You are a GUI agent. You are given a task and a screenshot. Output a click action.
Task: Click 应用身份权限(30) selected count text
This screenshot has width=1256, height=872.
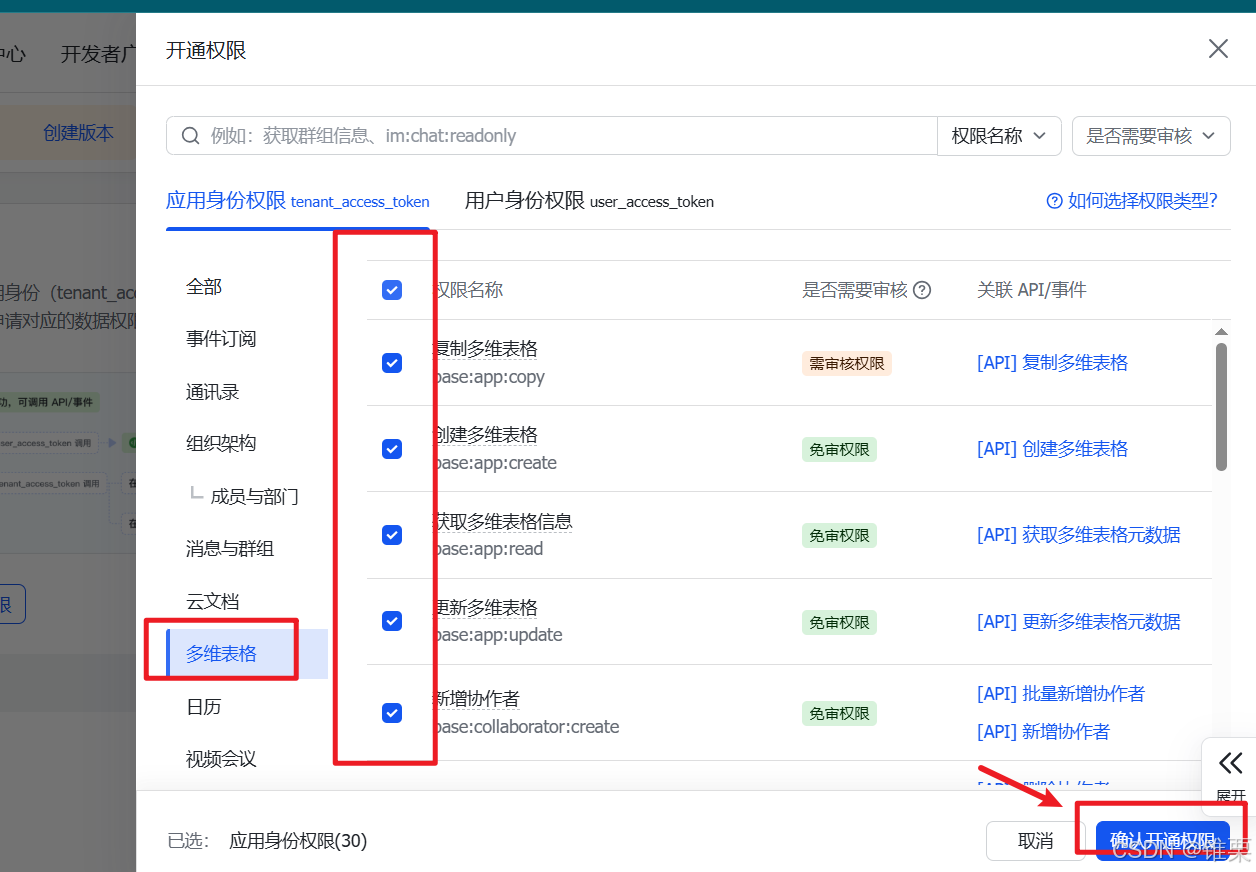[x=299, y=841]
